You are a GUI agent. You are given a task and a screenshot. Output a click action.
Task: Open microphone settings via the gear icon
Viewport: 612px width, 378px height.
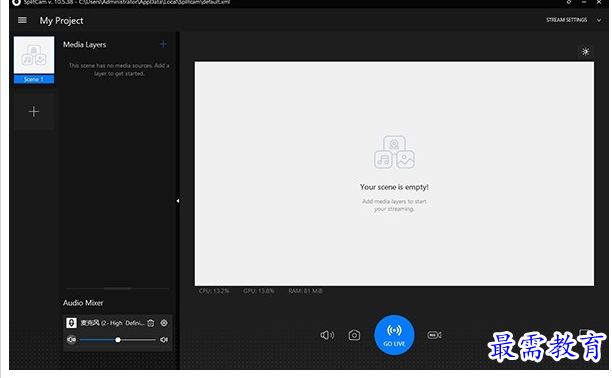164,323
